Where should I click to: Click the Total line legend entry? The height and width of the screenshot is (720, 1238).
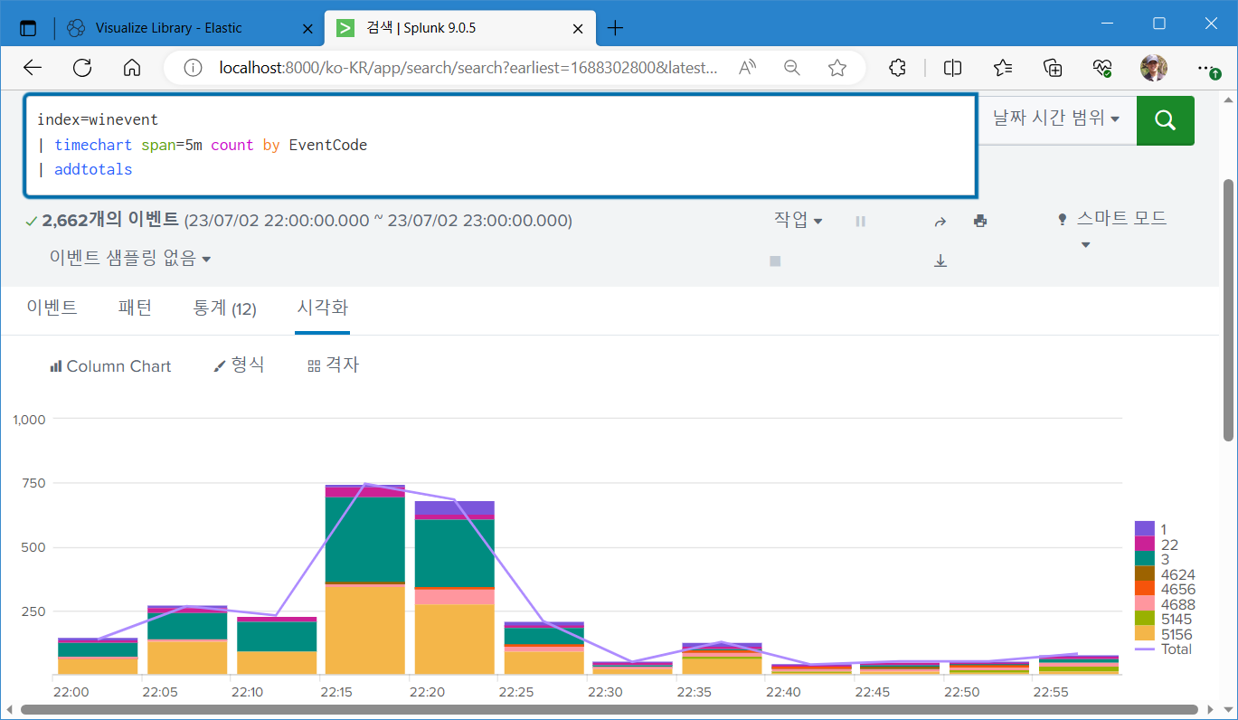pos(1164,649)
